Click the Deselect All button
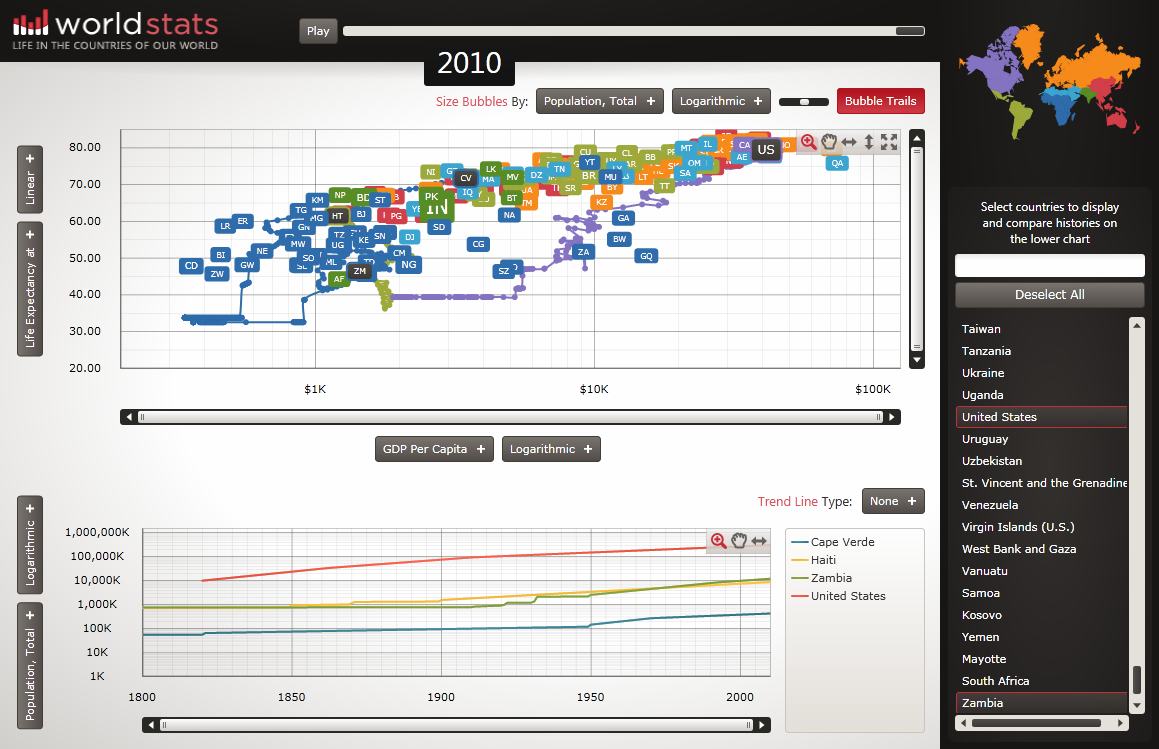Screen dimensions: 1159x749 coord(1050,294)
